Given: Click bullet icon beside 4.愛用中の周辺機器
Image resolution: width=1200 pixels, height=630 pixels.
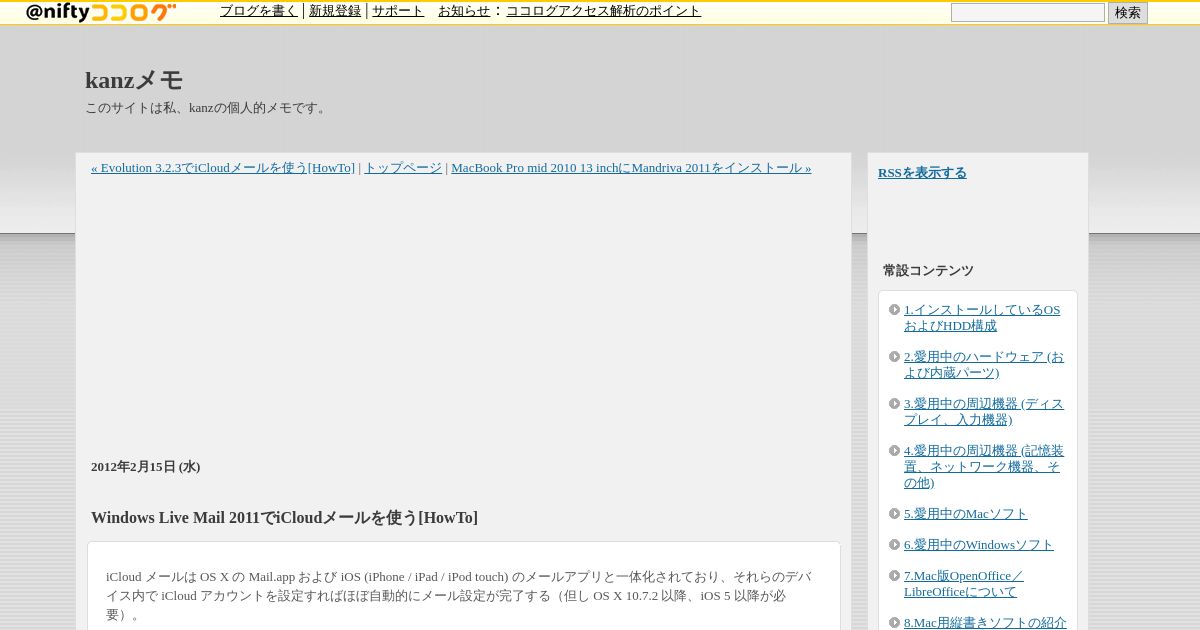Looking at the screenshot, I should tap(895, 451).
